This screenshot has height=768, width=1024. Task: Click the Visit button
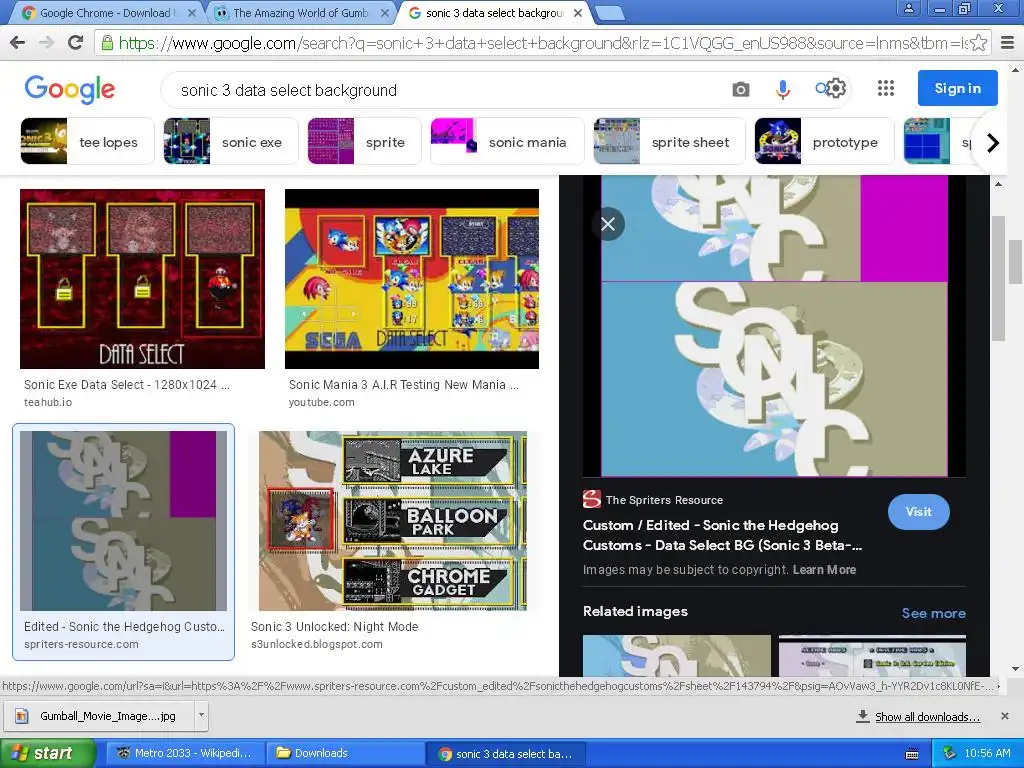(x=918, y=512)
